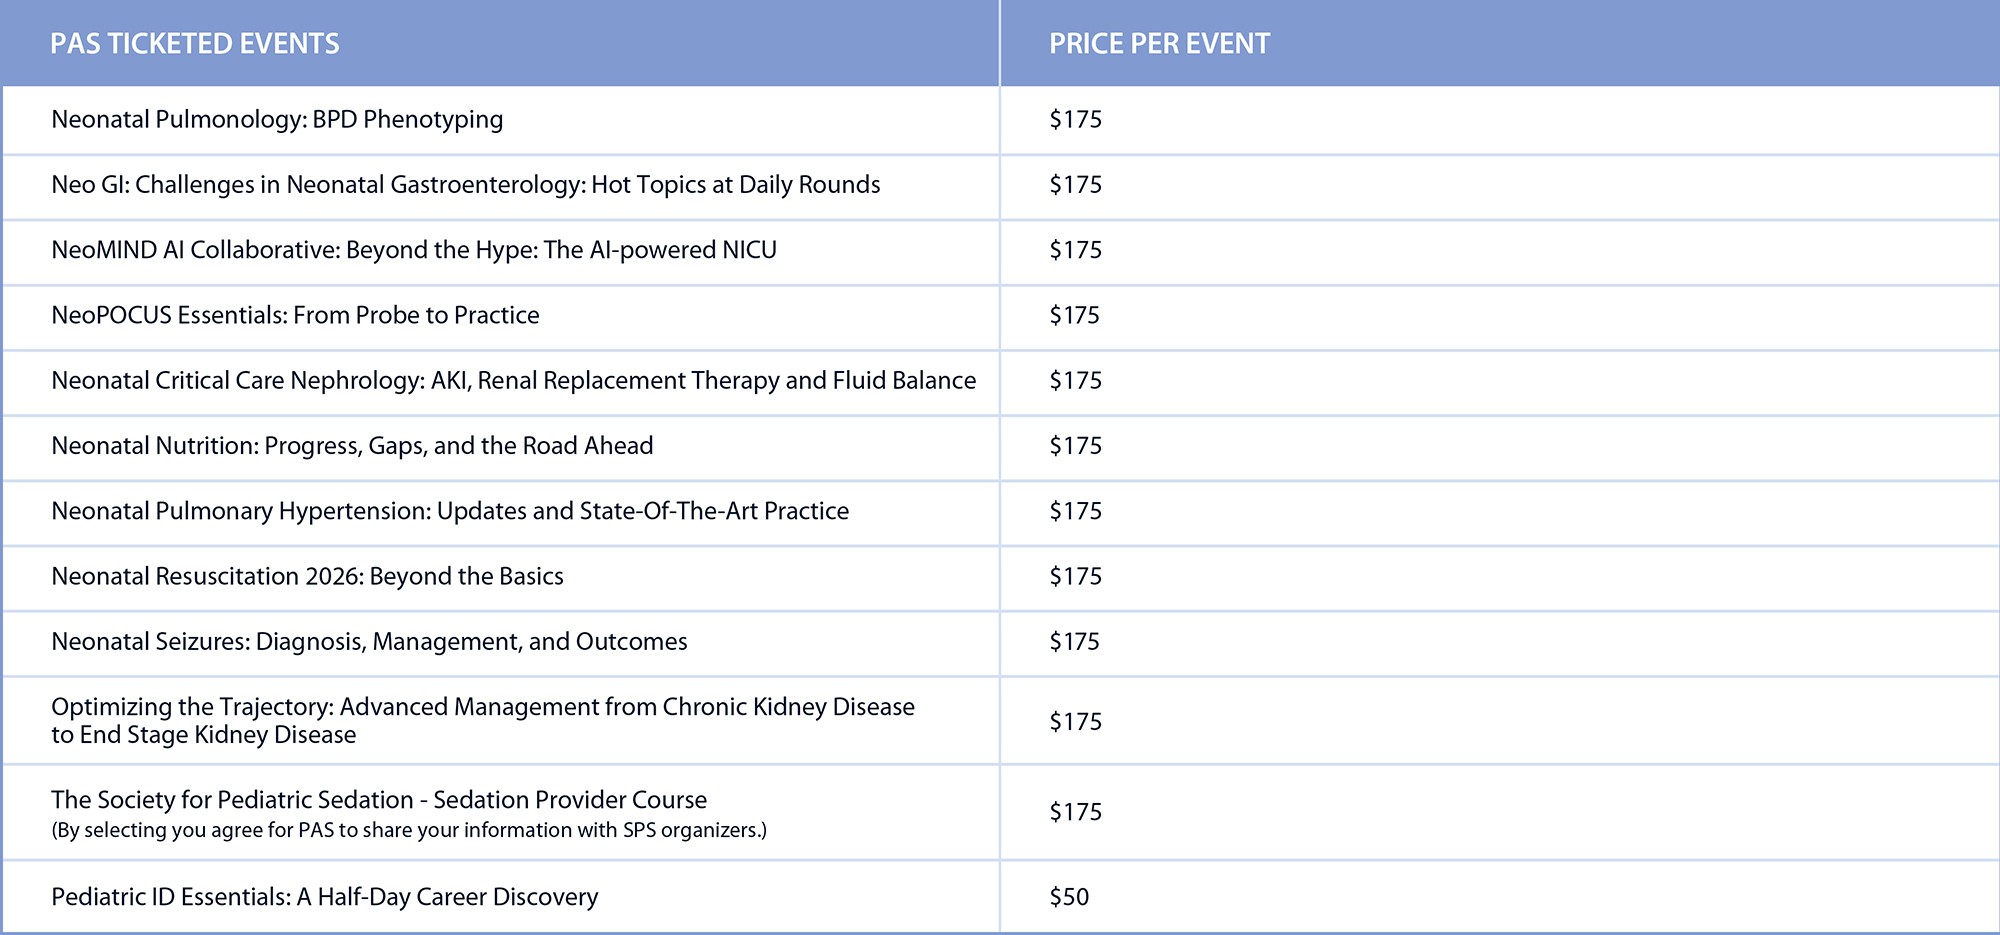Screen dimensions: 2000x935
Task: Choose Neonatal Resuscitation 2026: Beyond the Basics
Action: [307, 577]
